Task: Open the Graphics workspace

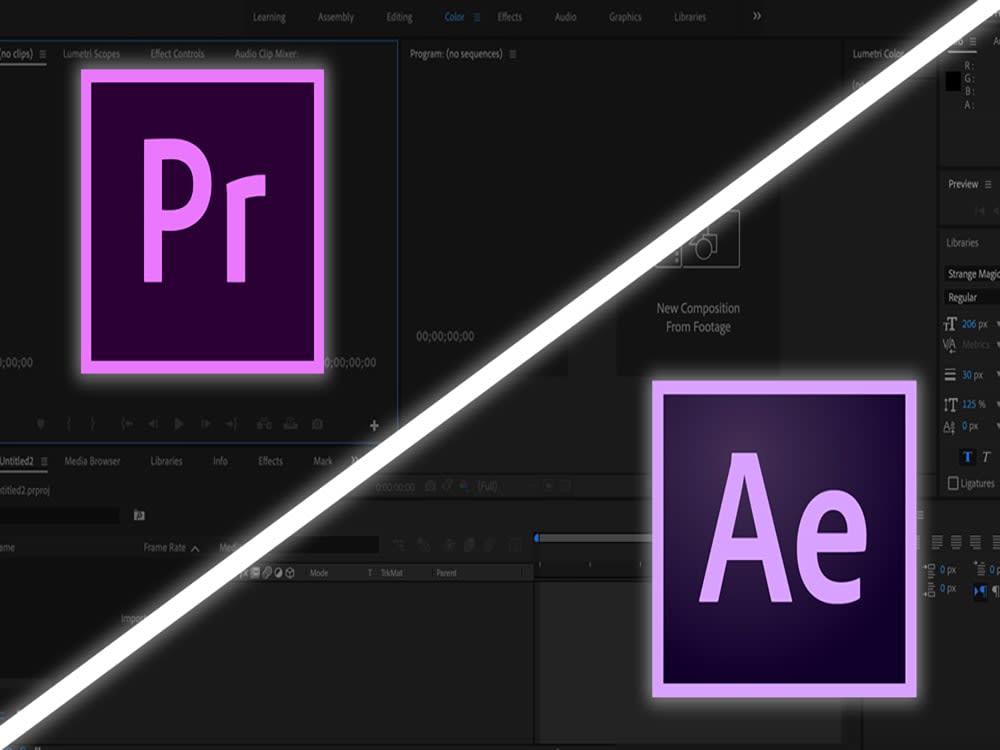Action: (x=625, y=17)
